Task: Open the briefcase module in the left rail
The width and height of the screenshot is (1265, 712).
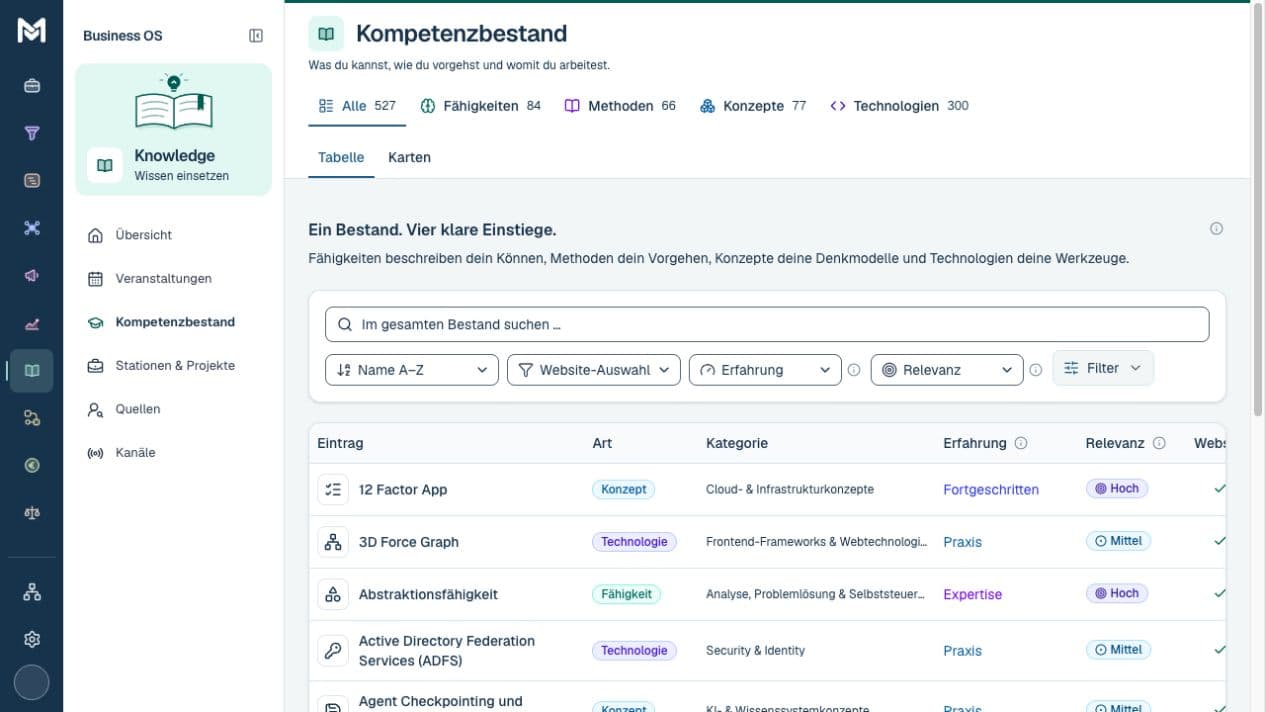Action: pyautogui.click(x=32, y=86)
